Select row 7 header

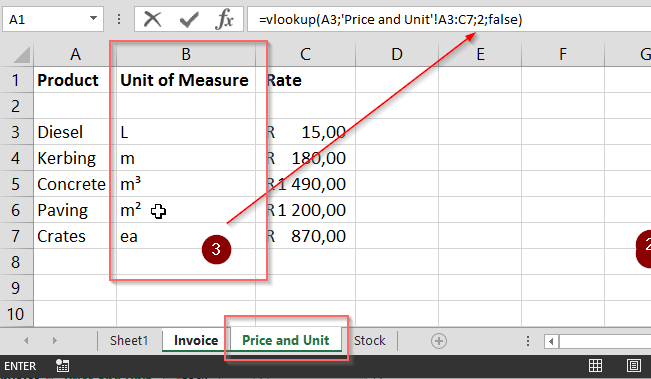(x=17, y=236)
